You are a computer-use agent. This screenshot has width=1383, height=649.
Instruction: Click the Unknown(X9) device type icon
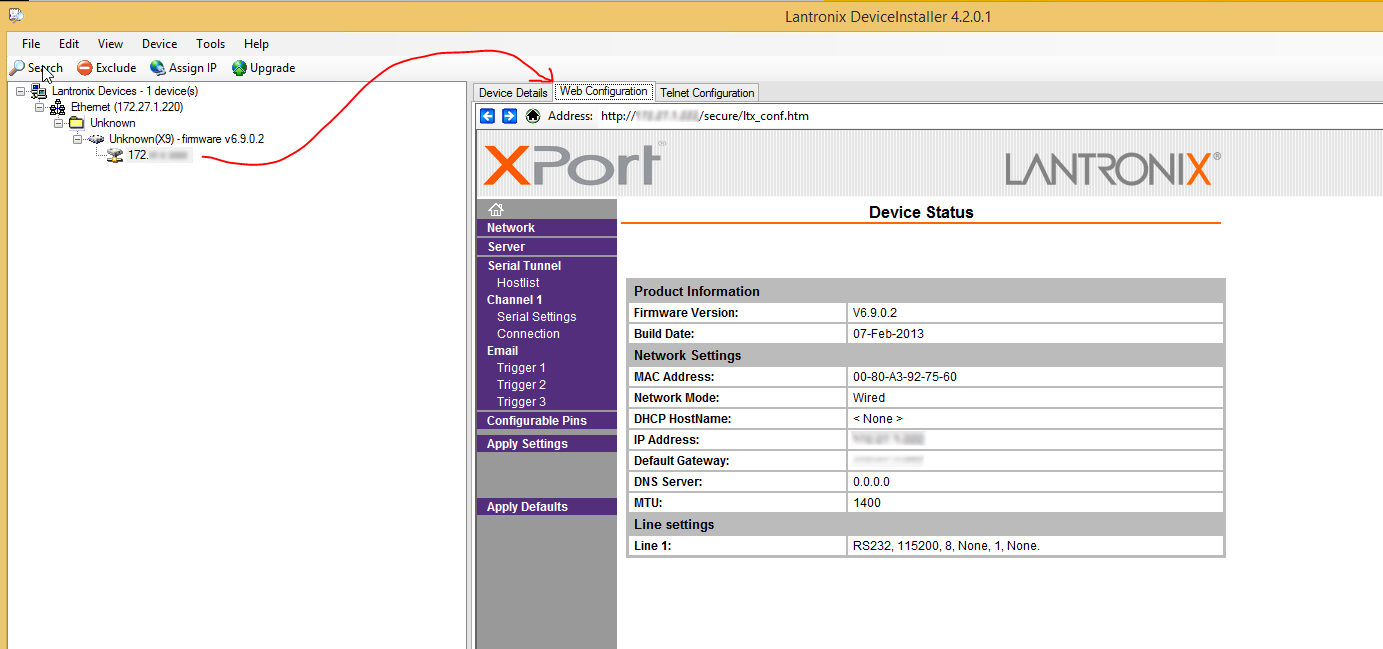96,139
